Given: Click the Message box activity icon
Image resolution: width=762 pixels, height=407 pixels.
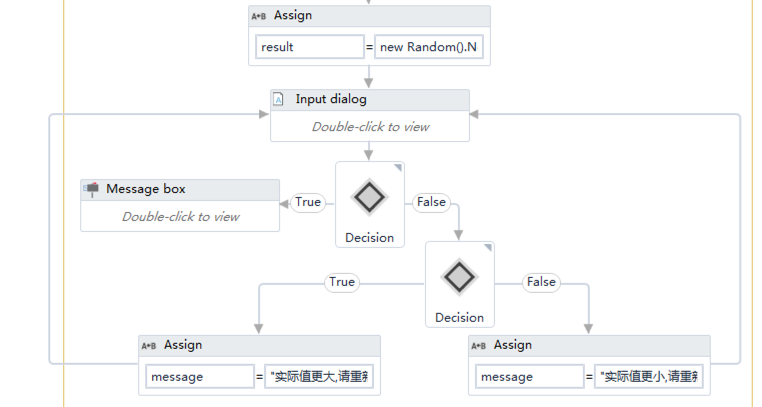Looking at the screenshot, I should pos(91,189).
